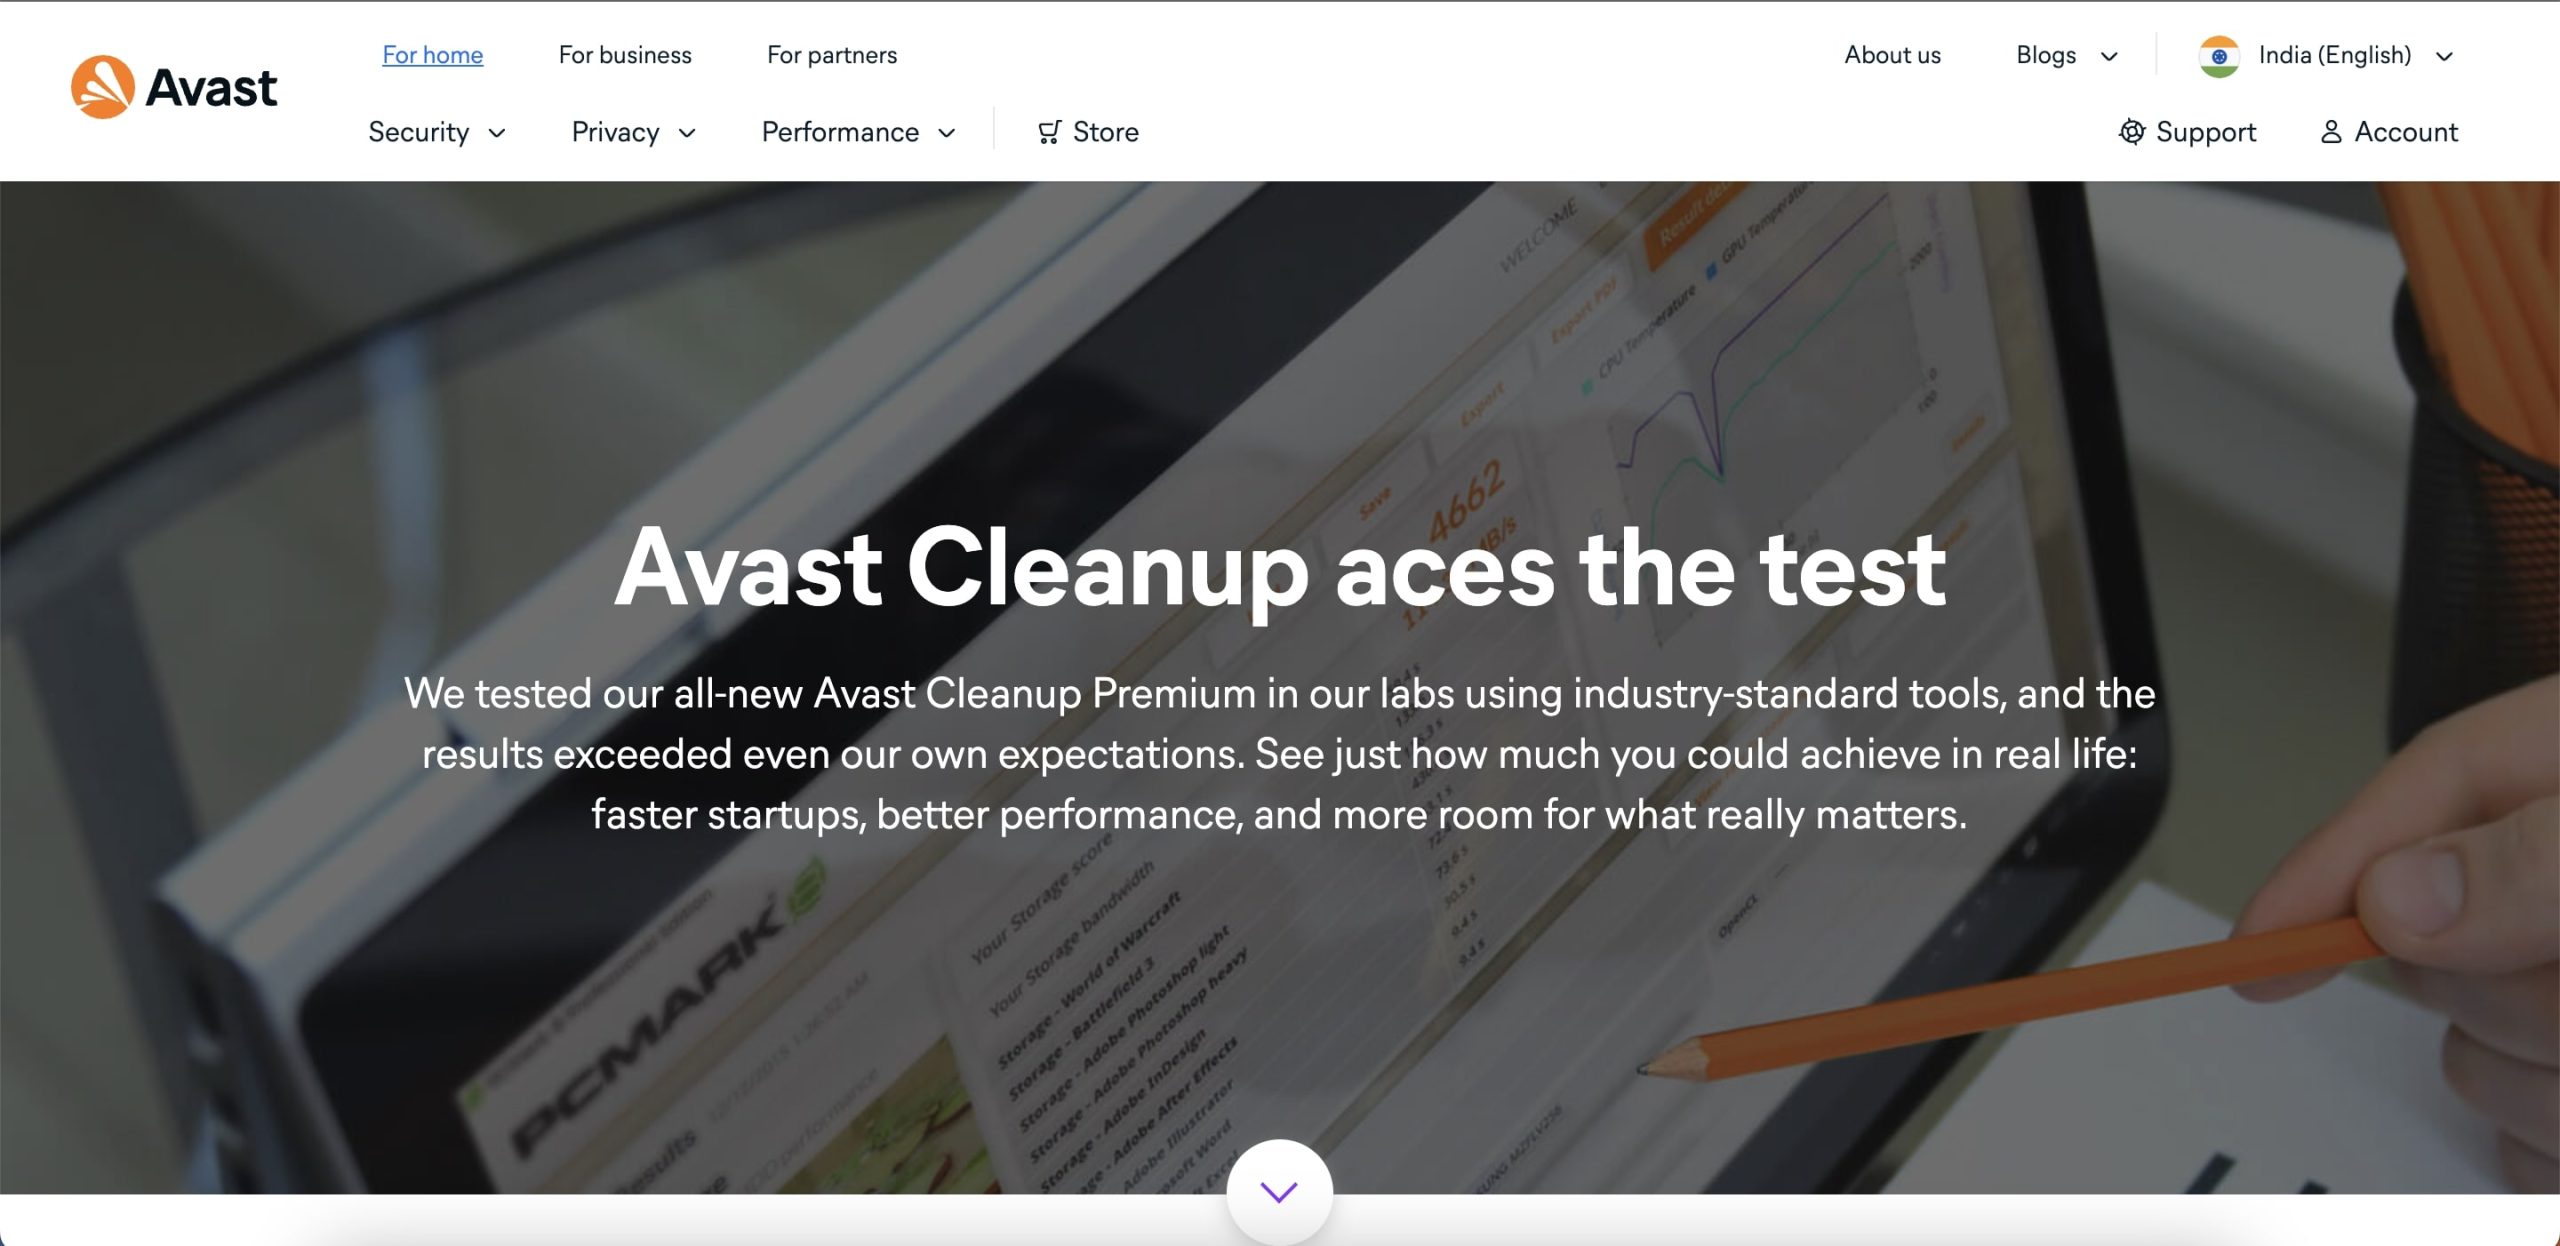
Task: Open the Support settings icon
Action: coord(2131,131)
